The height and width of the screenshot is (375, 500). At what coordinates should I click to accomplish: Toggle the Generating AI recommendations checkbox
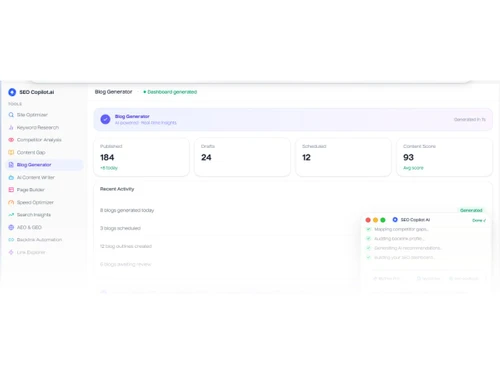pyautogui.click(x=369, y=248)
